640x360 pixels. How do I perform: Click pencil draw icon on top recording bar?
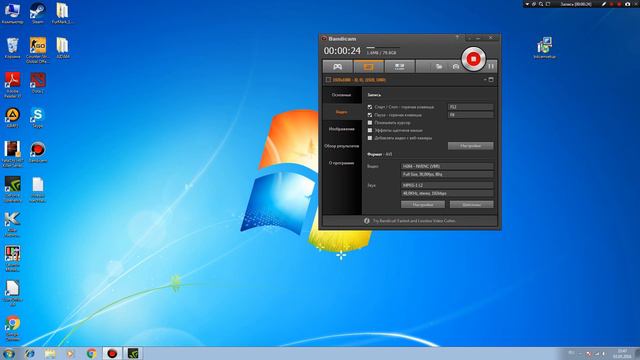[604, 4]
